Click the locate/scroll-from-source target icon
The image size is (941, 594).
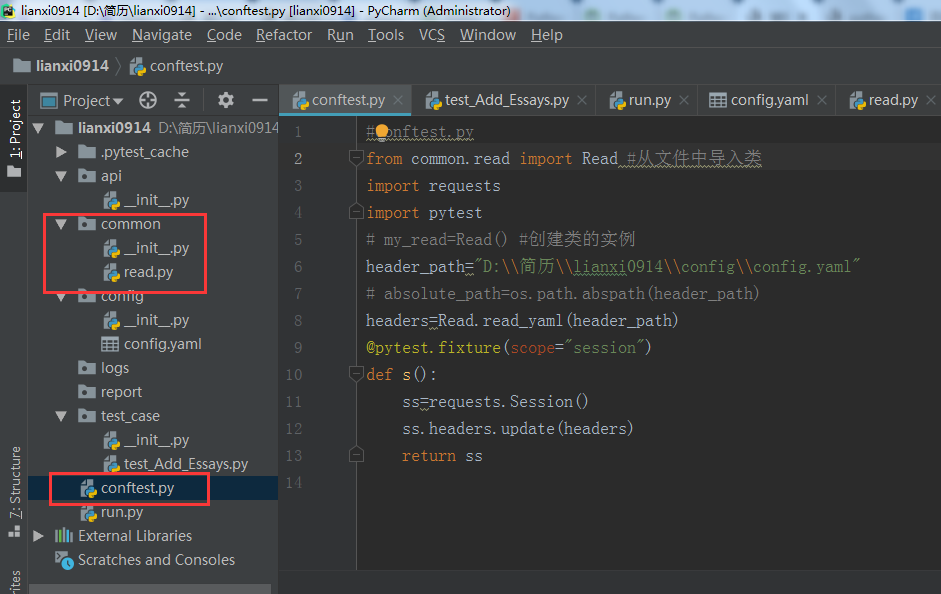148,100
